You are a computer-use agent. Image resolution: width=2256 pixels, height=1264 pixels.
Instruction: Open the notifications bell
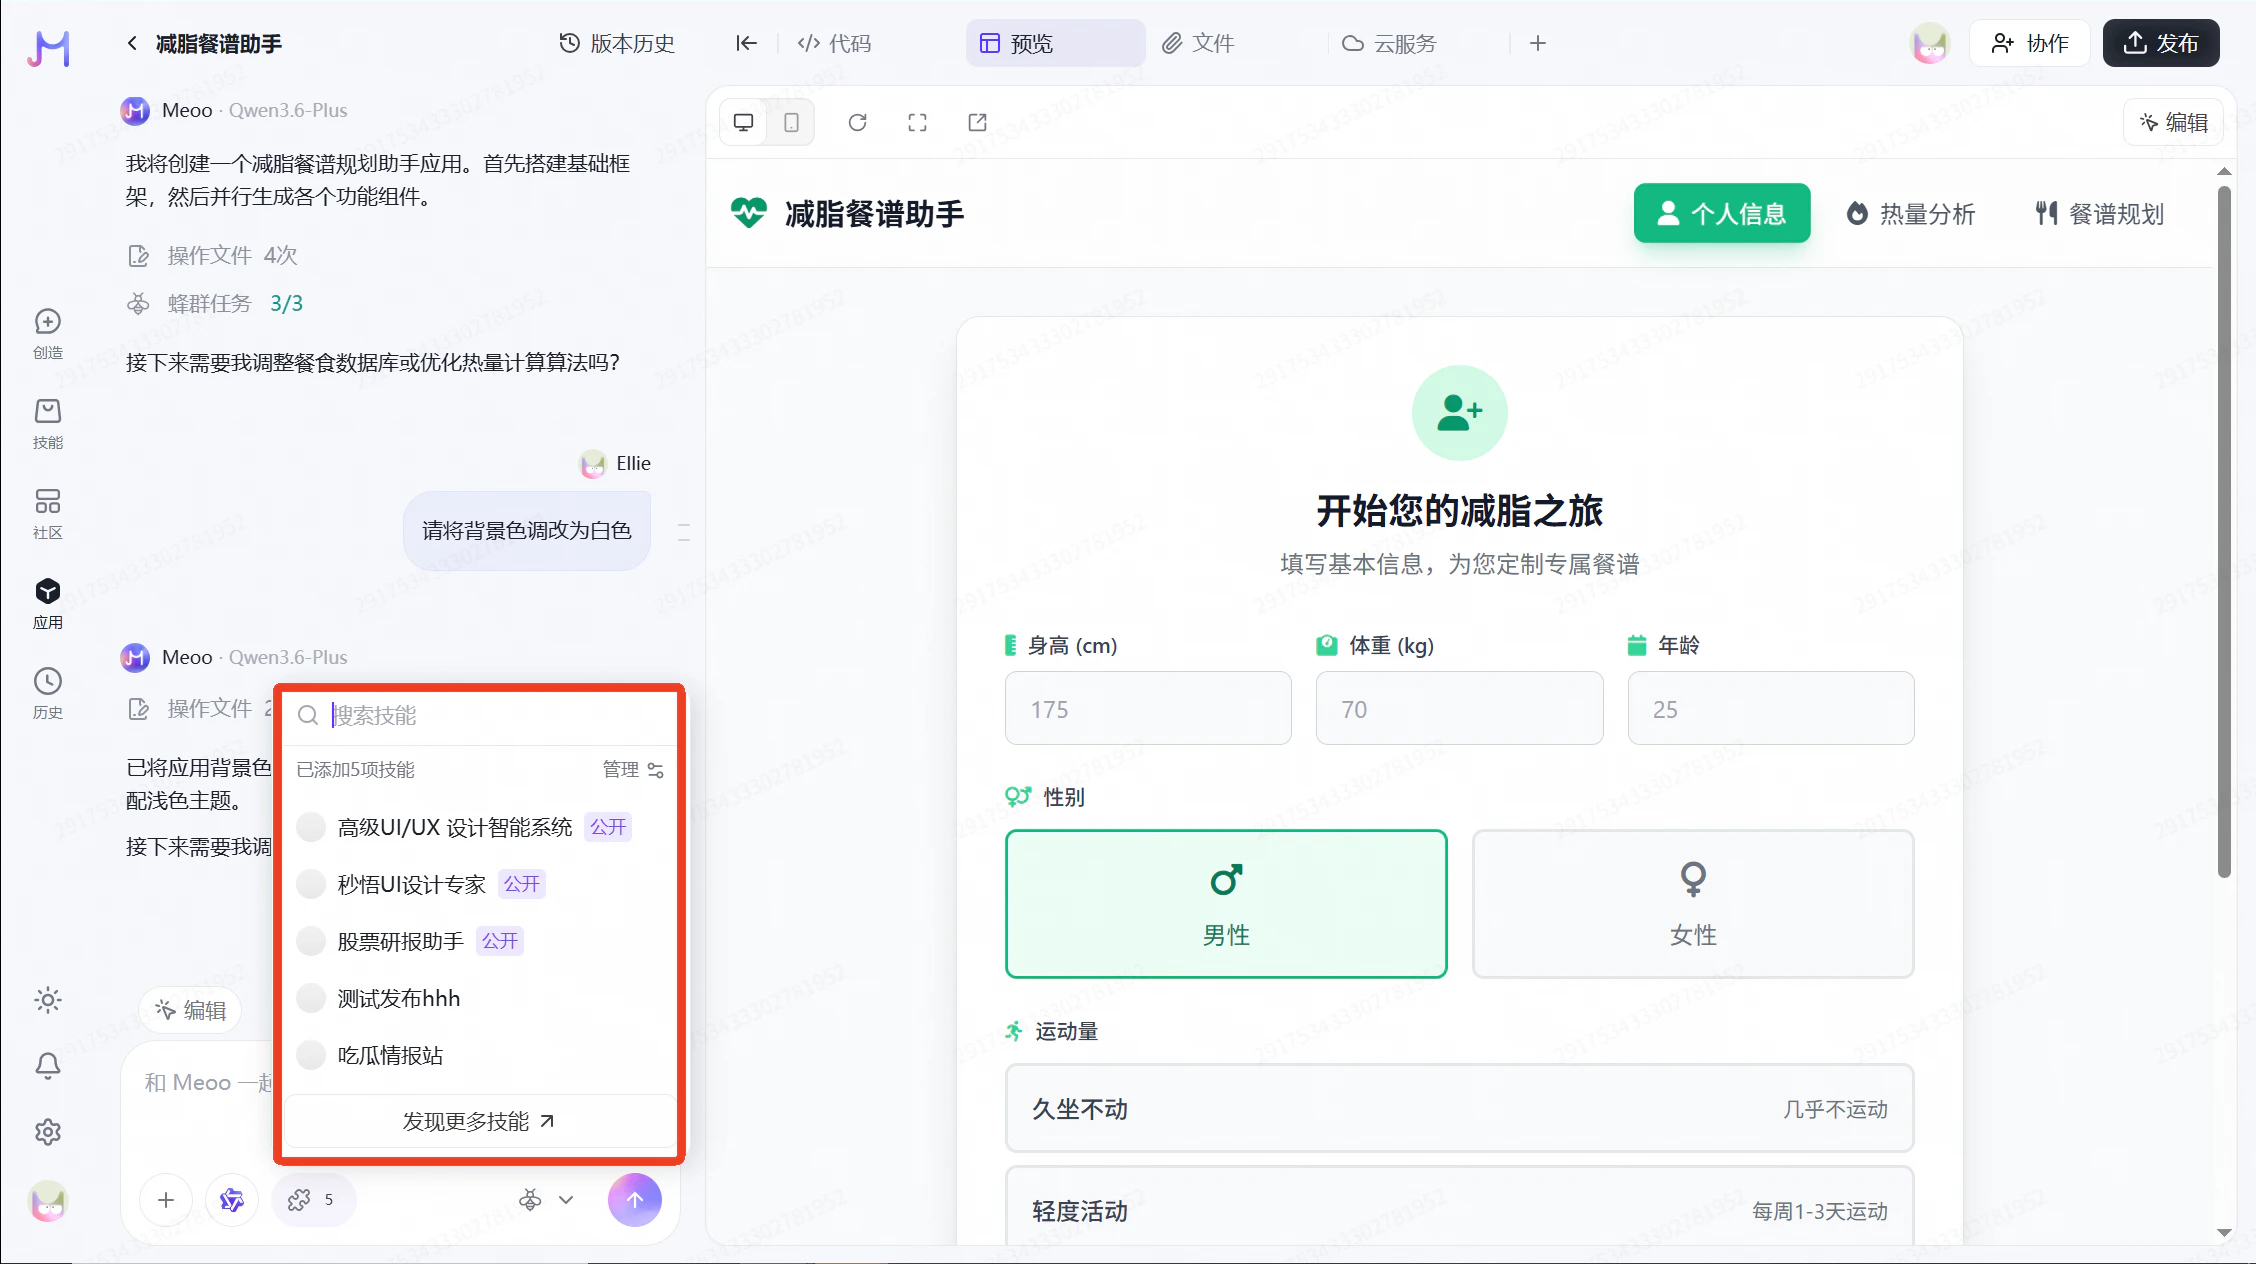click(48, 1066)
